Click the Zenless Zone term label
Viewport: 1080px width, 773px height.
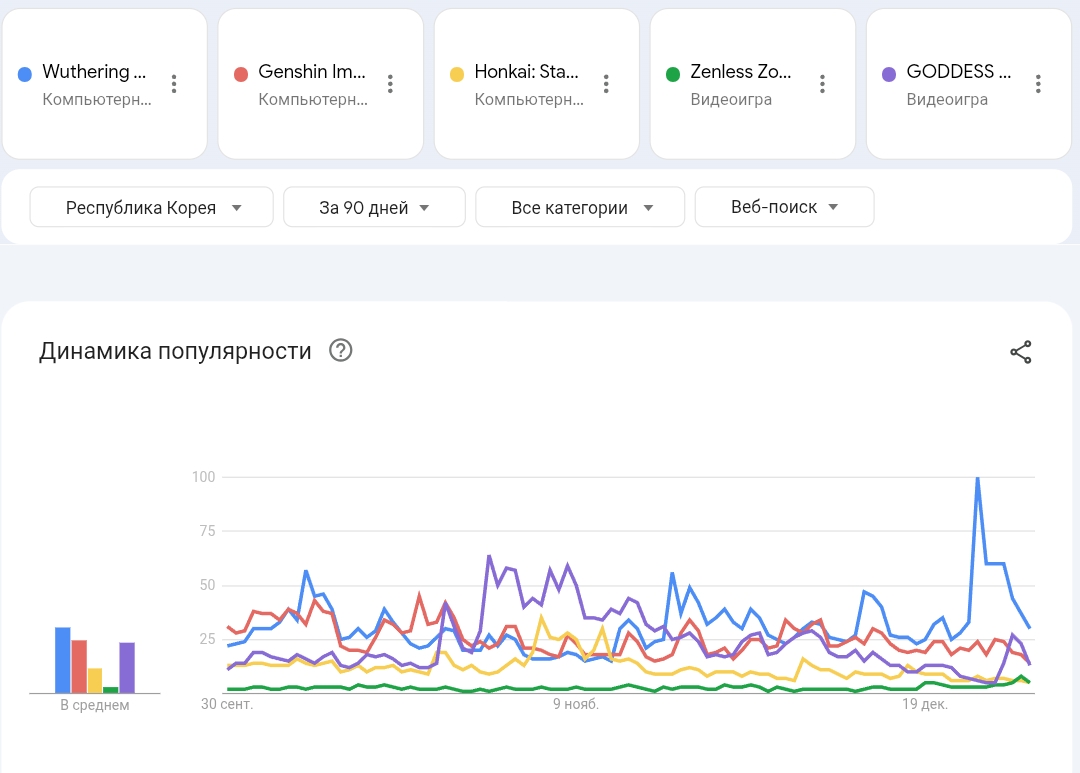pyautogui.click(x=740, y=72)
